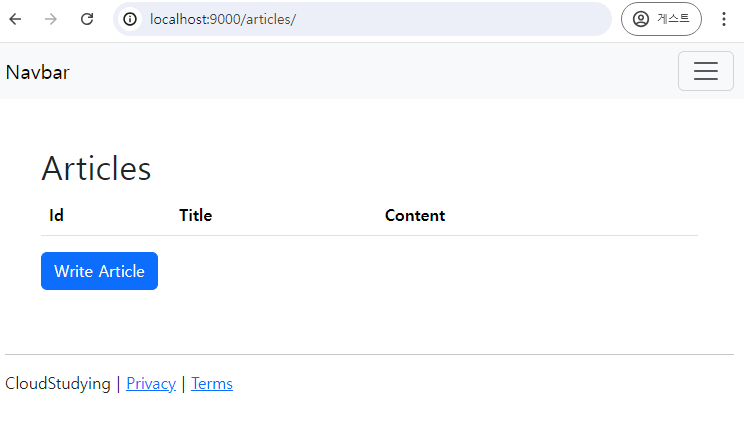
Task: Click the Id column header
Action: pyautogui.click(x=56, y=215)
